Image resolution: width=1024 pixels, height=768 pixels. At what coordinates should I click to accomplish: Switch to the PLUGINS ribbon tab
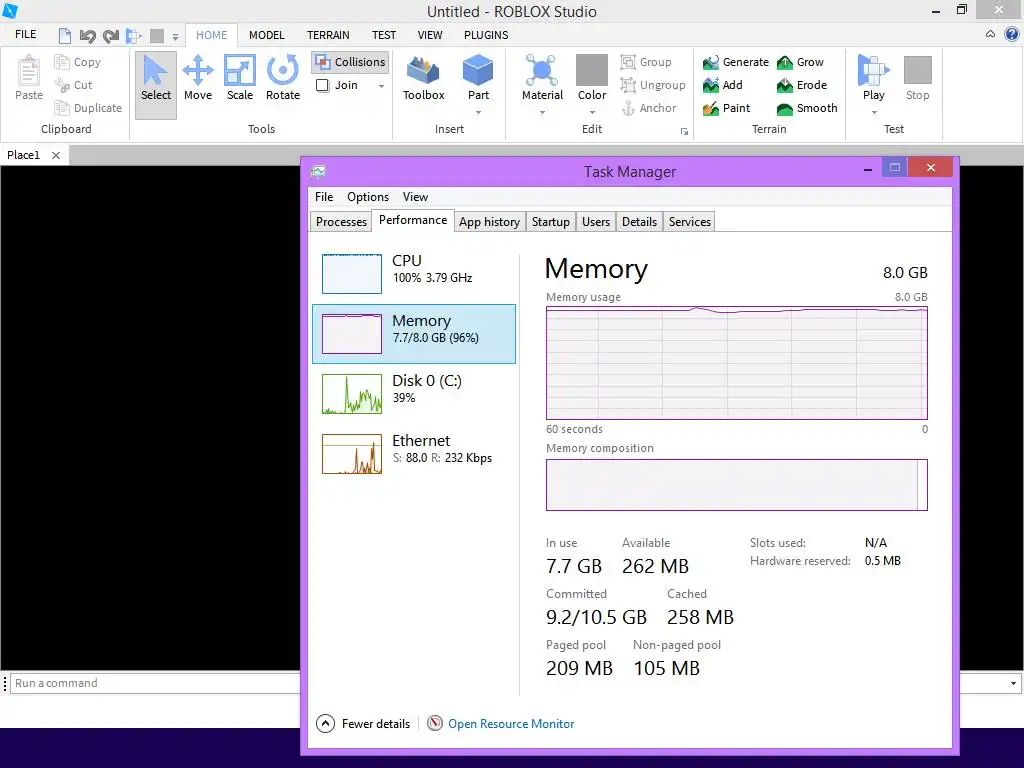[486, 35]
